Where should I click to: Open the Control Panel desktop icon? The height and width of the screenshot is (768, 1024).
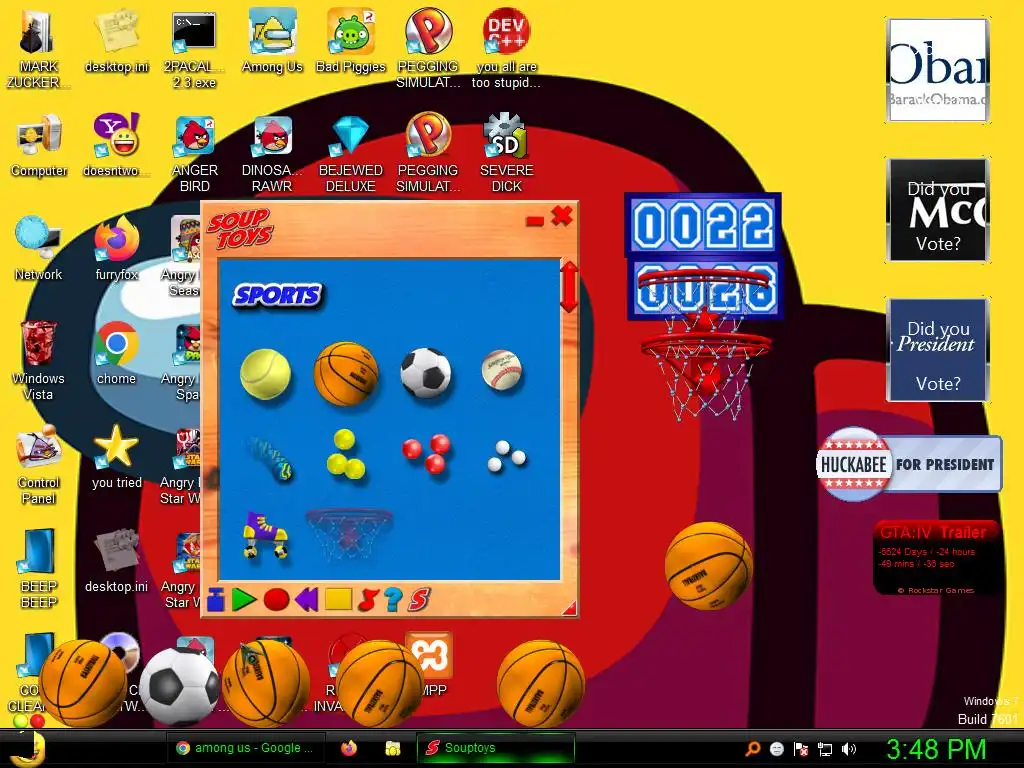[39, 465]
